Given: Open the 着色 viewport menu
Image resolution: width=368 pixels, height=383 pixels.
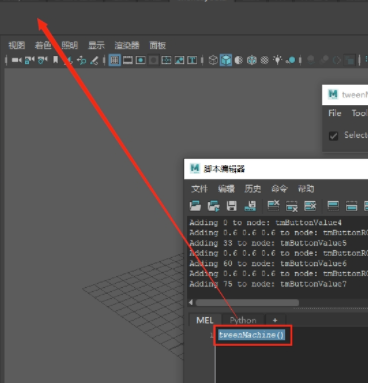Looking at the screenshot, I should coord(43,45).
